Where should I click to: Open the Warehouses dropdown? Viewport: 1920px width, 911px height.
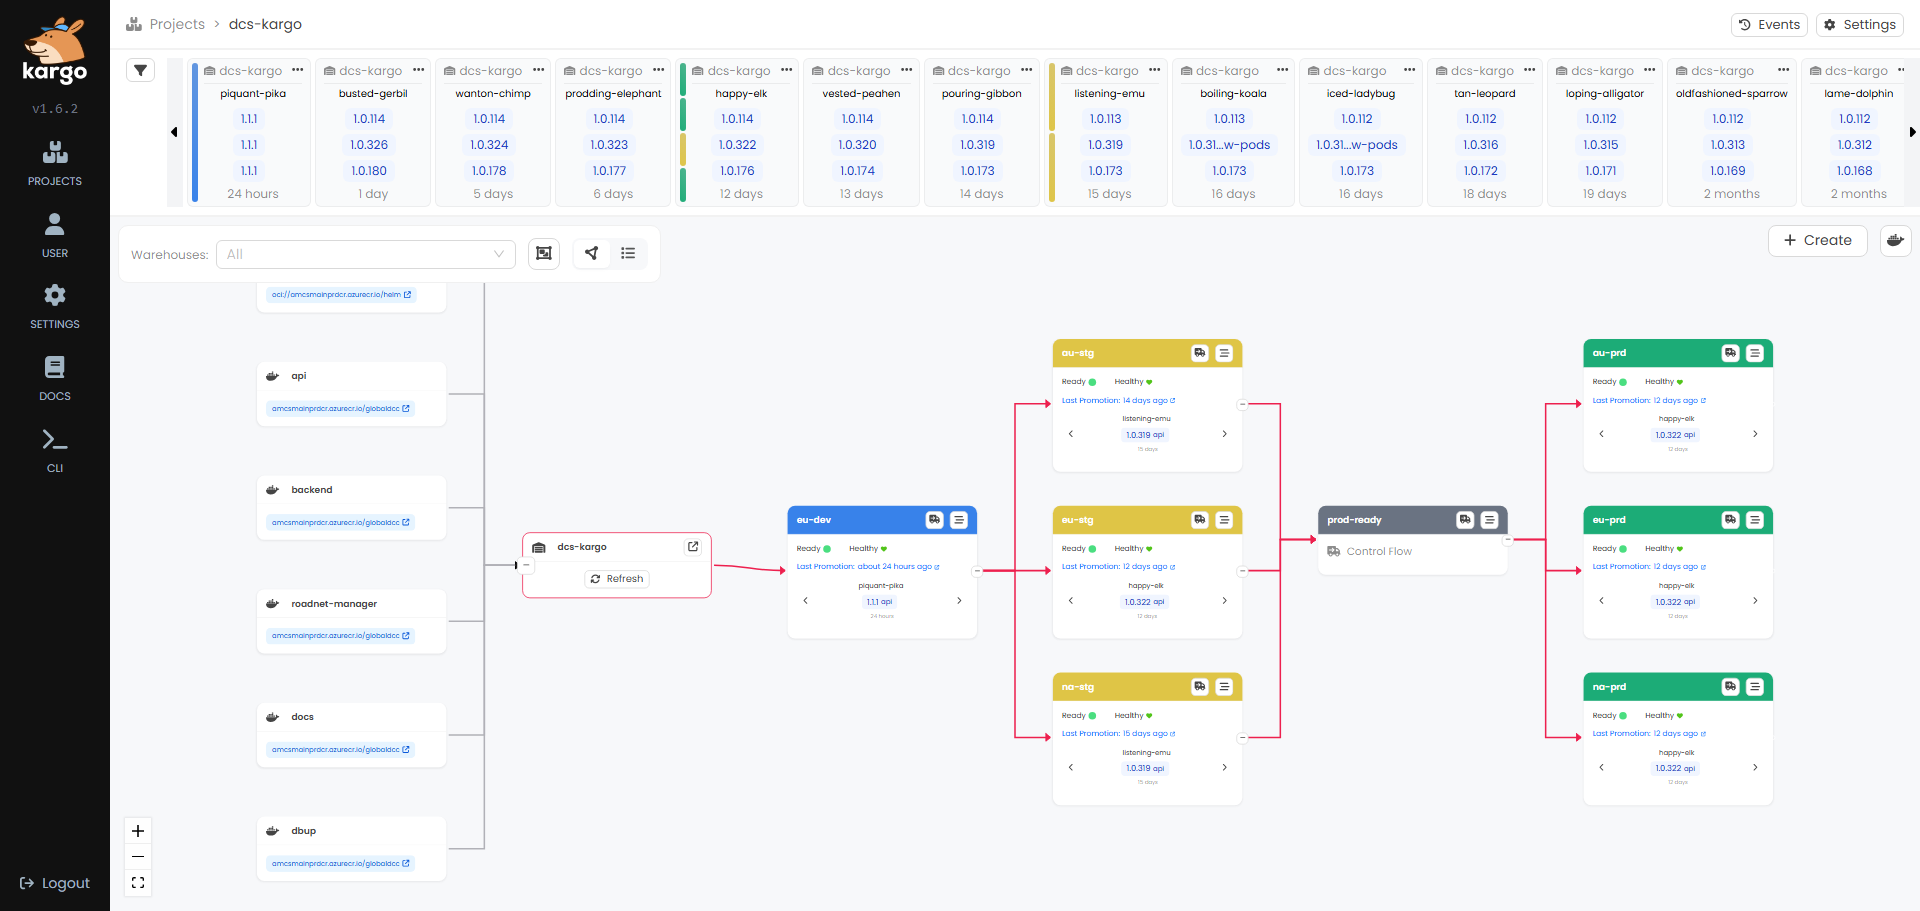[366, 254]
